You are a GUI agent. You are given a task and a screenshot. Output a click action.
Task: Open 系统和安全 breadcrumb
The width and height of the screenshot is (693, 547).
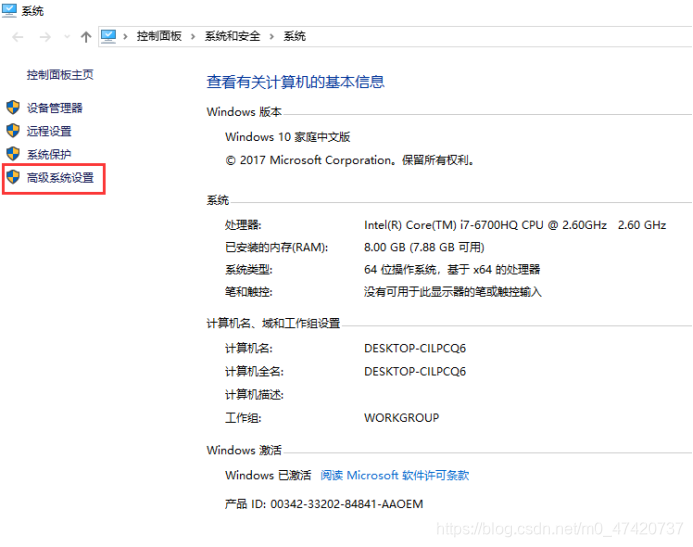pos(232,36)
